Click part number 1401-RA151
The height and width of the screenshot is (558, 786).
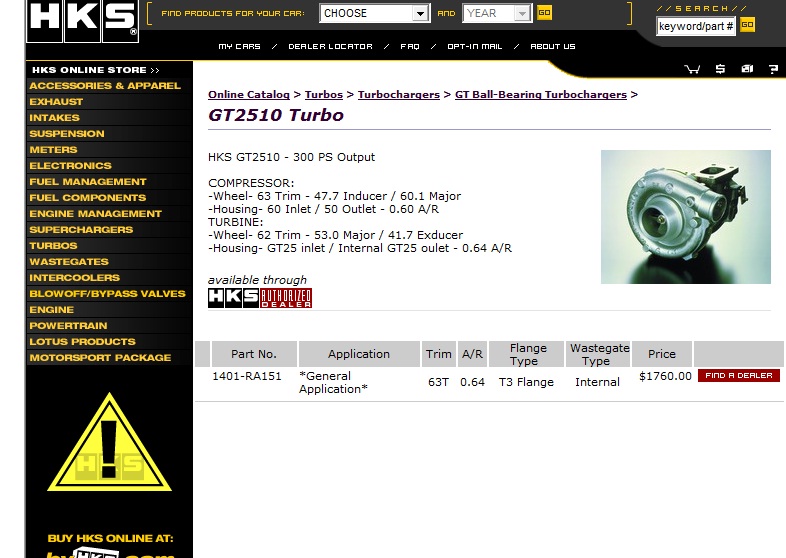[x=247, y=376]
